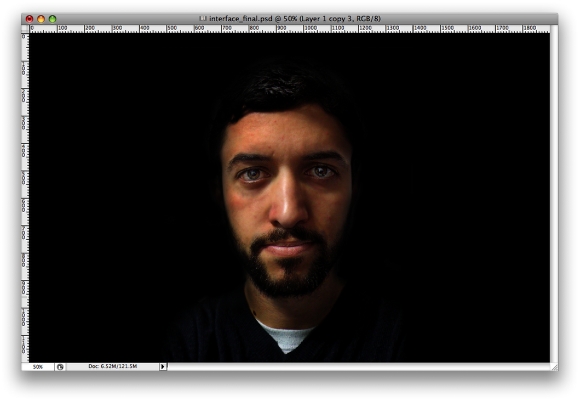Click the horizontal scrollbar below the canvas
Image resolution: width=580 pixels, height=401 pixels.
click(x=359, y=367)
